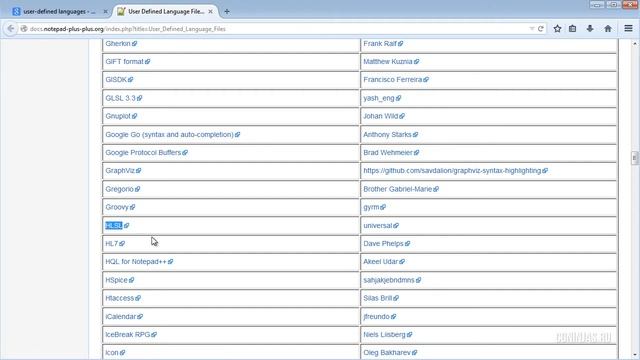Open the bookmarks list icon

(x=573, y=29)
